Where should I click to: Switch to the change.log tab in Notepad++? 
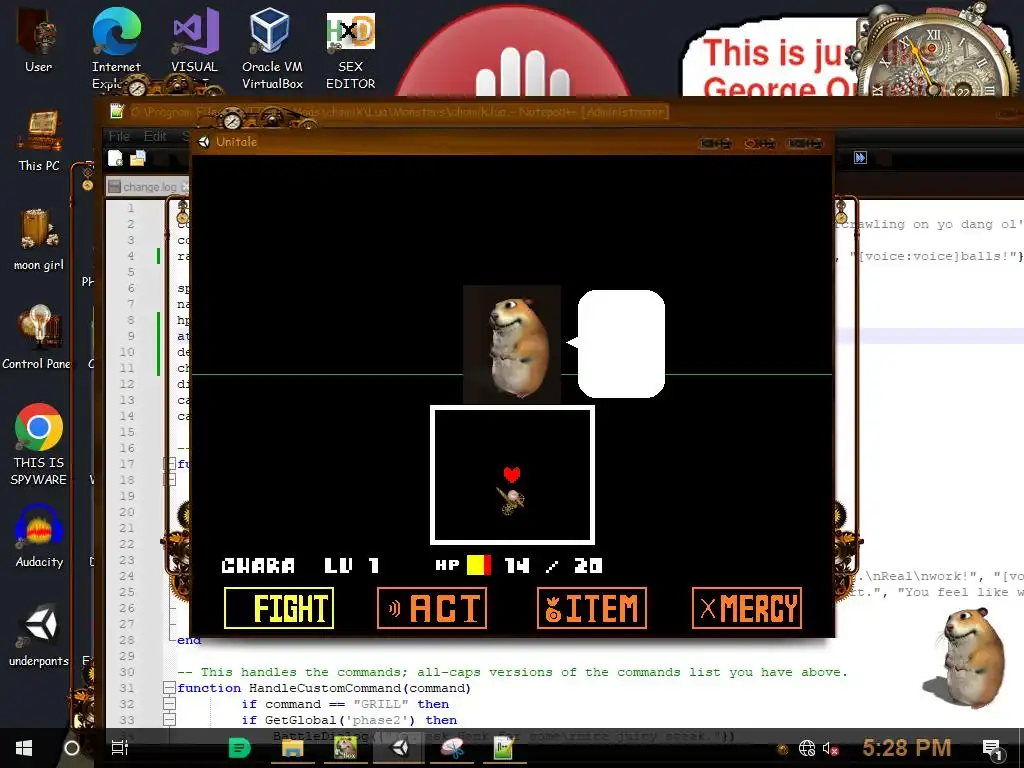[148, 187]
